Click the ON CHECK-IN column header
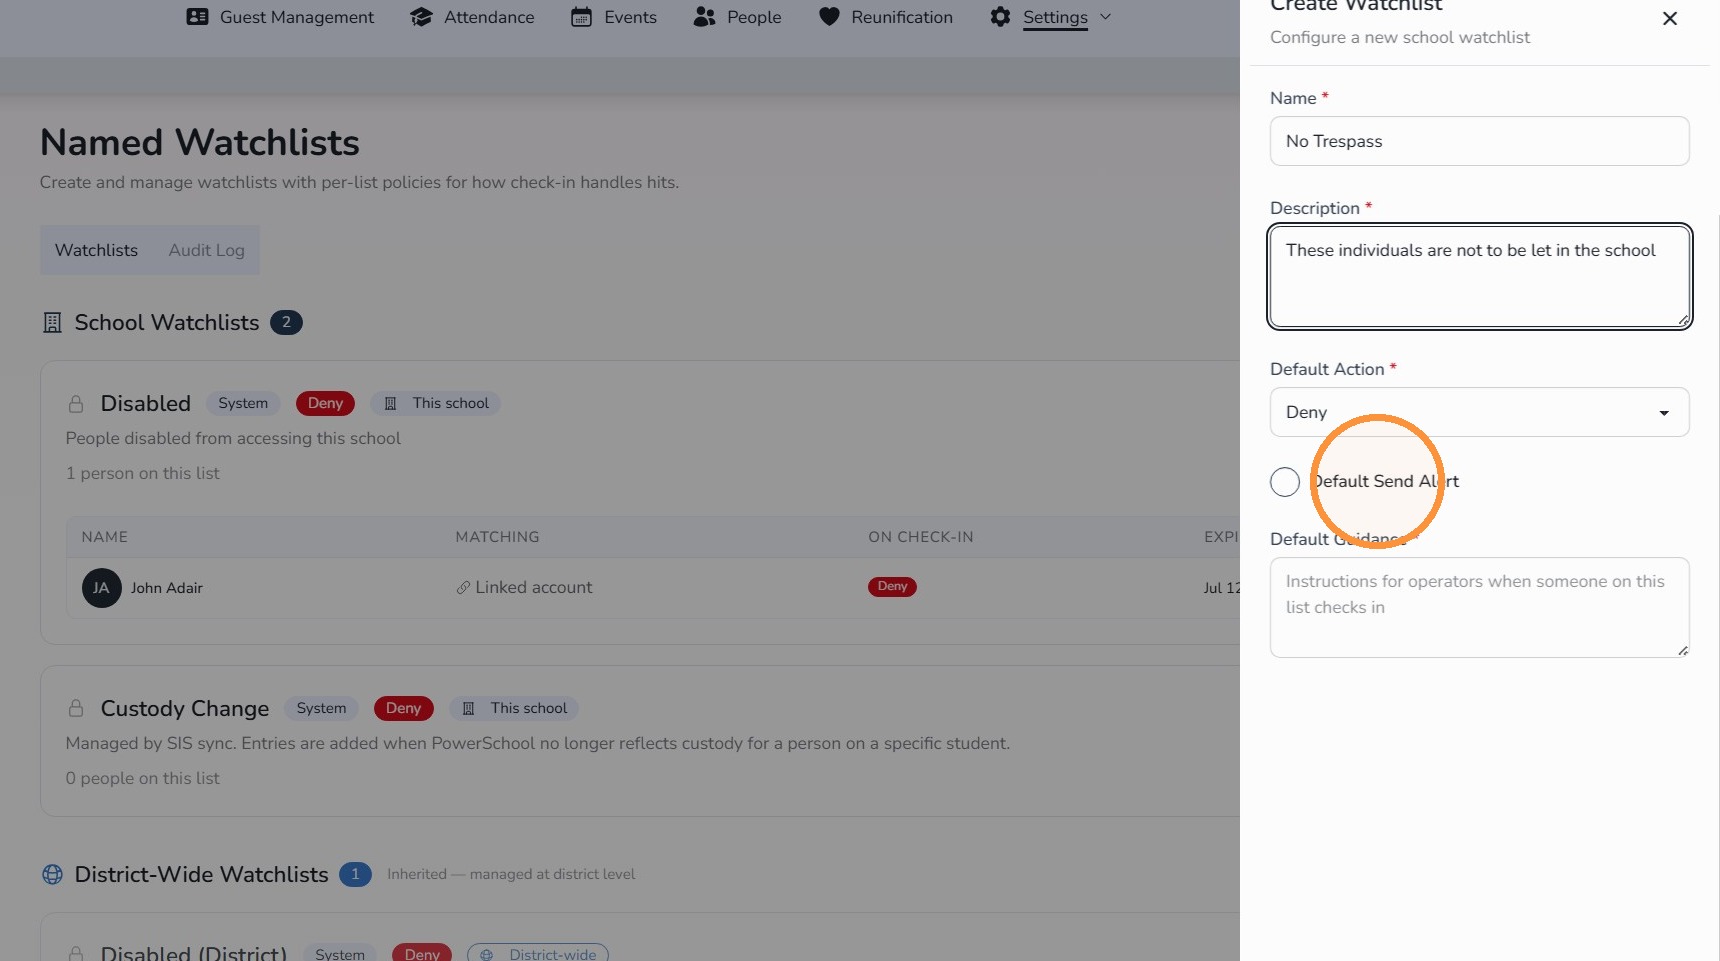The image size is (1720, 961). tap(921, 537)
